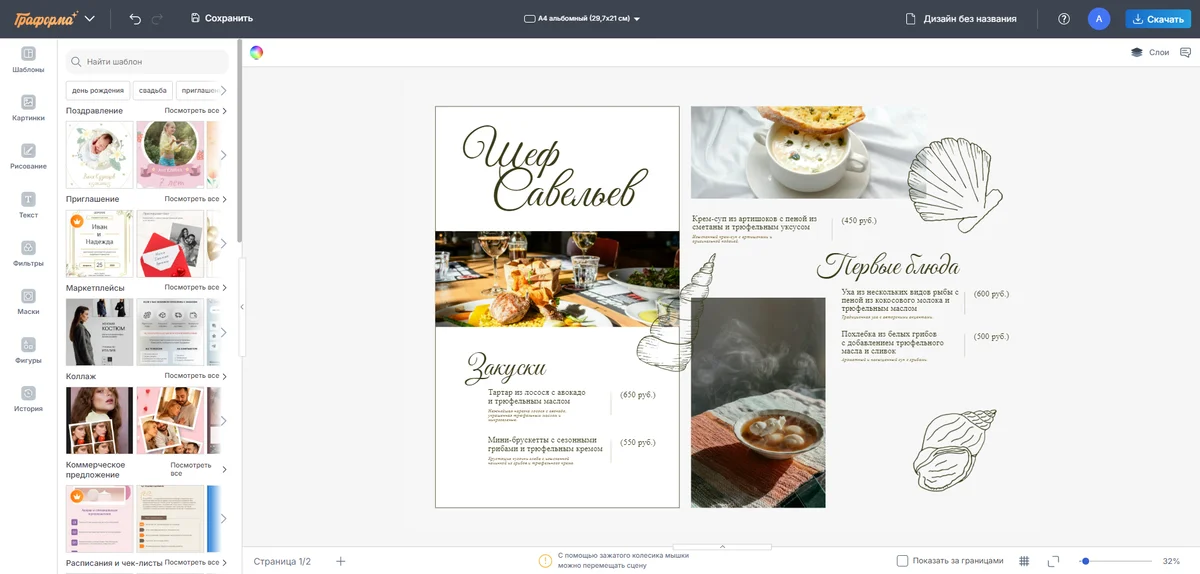Screen dimensions: 1200x574
Task: Focus the Найти шаблон search field
Action: [147, 61]
